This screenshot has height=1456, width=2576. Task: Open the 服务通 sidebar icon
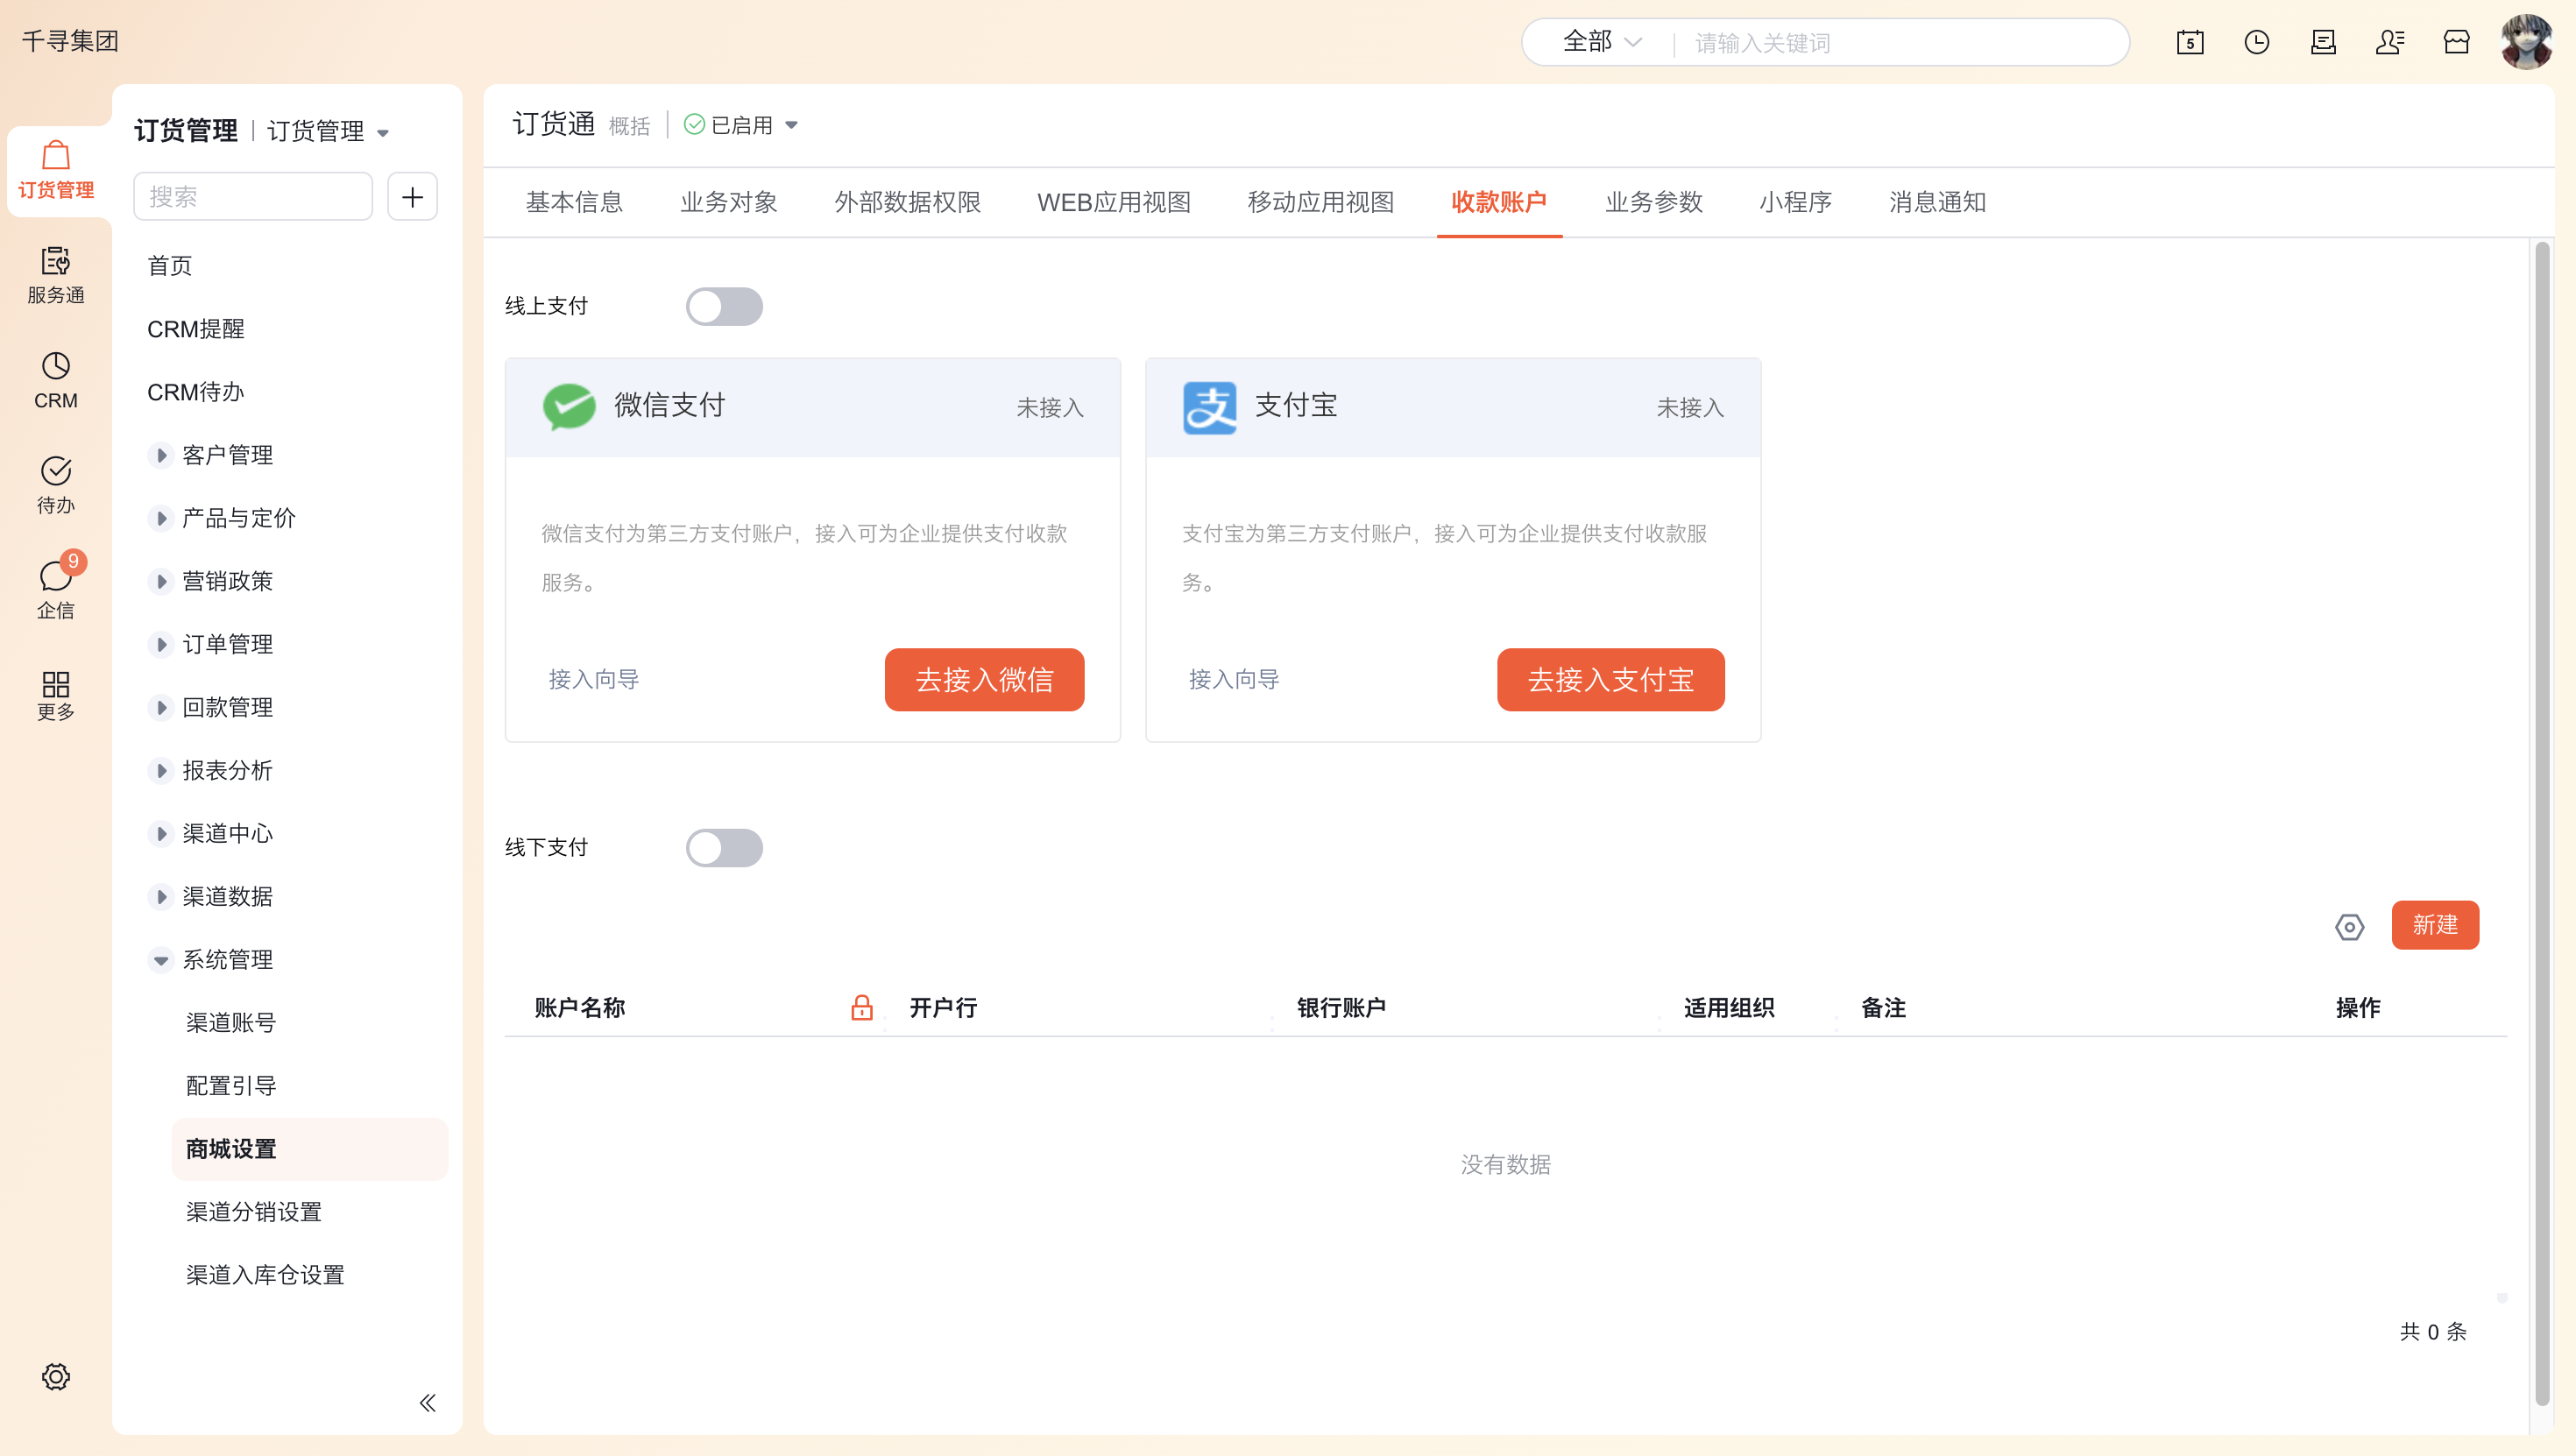[56, 275]
